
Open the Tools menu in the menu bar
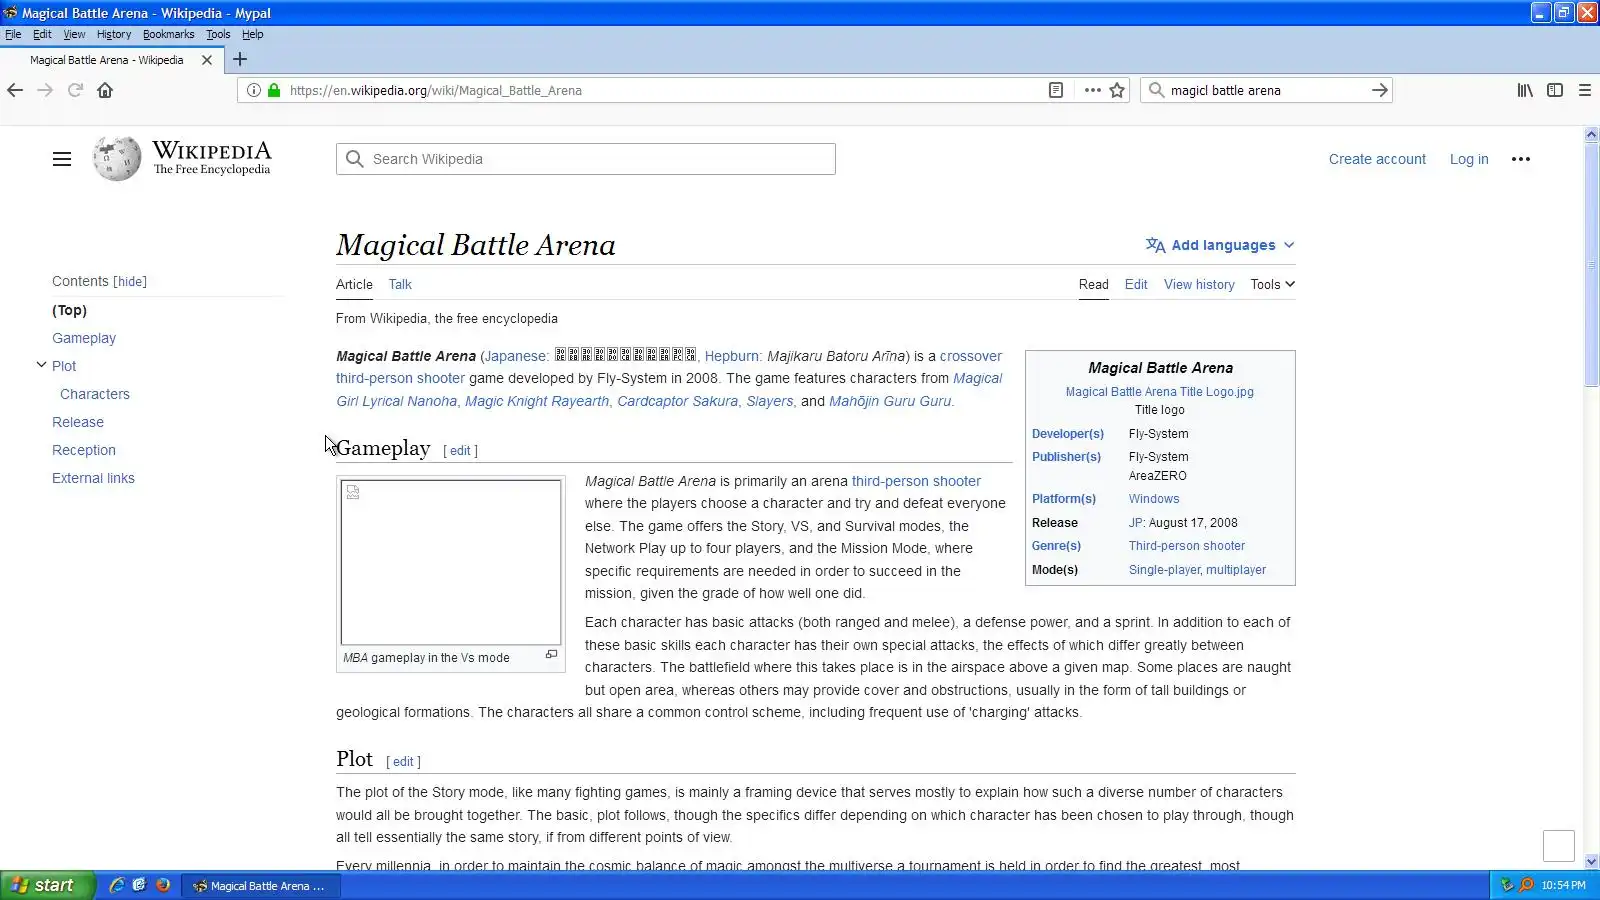[x=218, y=34]
